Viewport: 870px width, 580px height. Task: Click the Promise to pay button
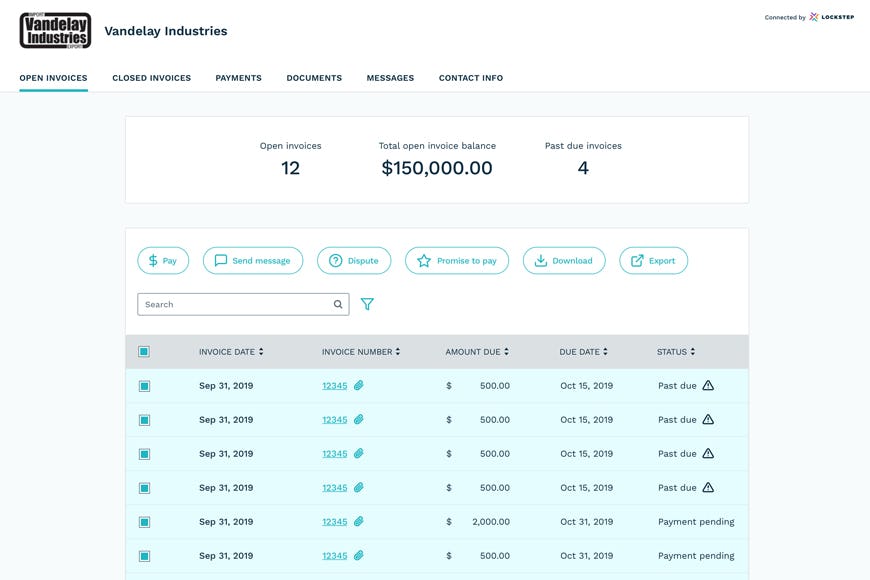[457, 260]
